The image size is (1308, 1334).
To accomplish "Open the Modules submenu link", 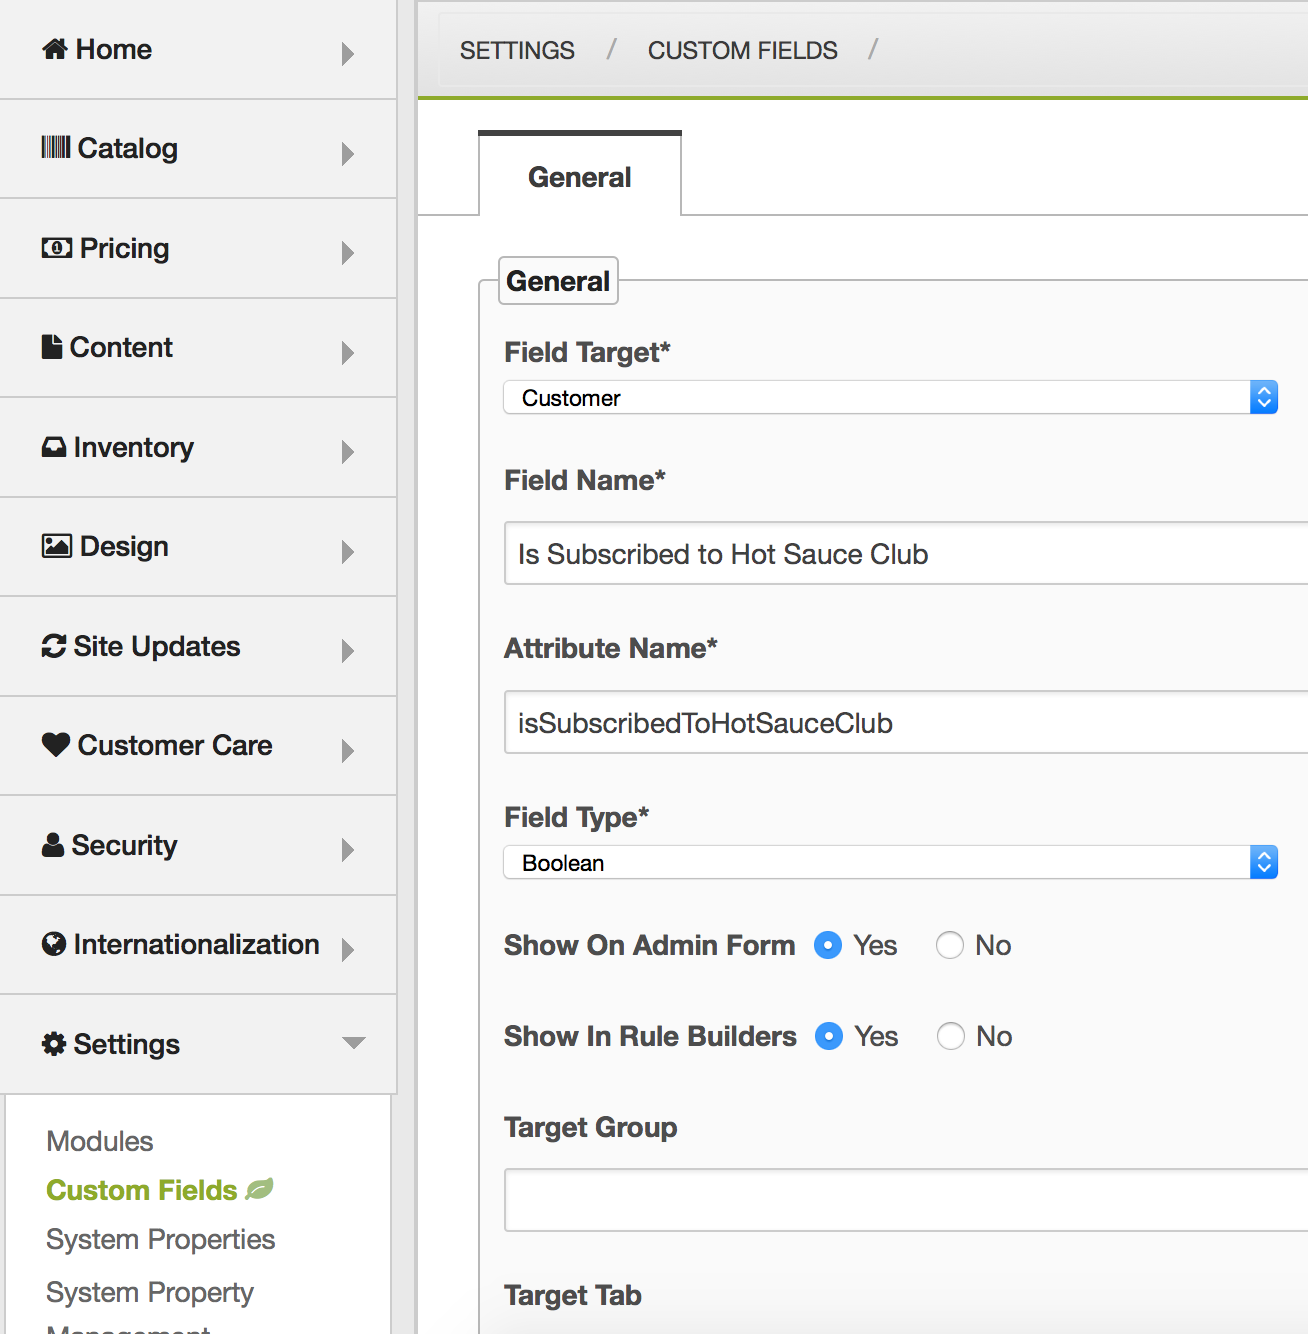I will tap(100, 1141).
